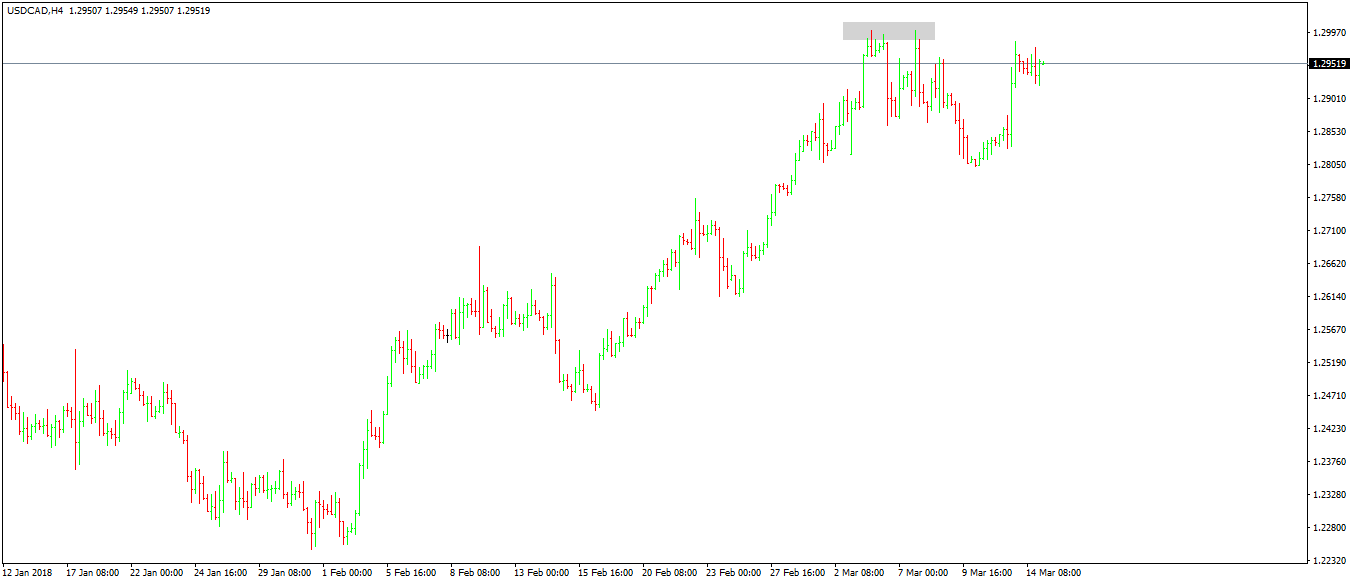Click the 1.24710 price axis label
Viewport: 1350px width, 584px height.
1329,395
